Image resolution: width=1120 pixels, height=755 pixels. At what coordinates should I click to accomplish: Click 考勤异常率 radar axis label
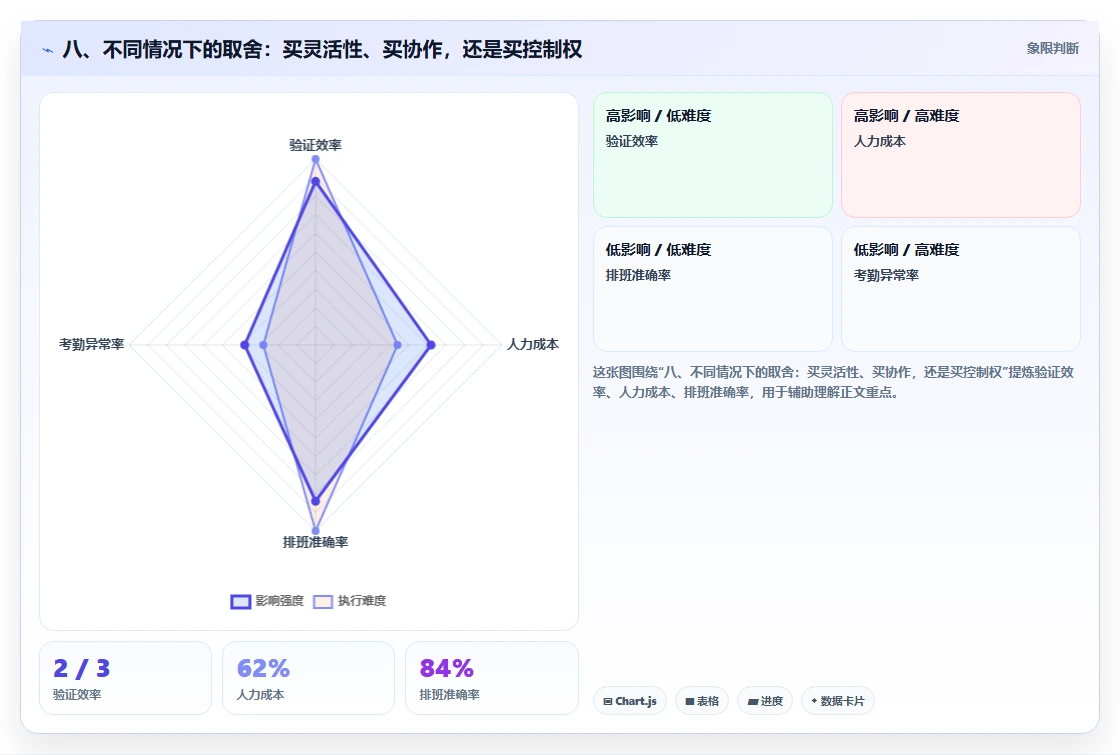91,344
